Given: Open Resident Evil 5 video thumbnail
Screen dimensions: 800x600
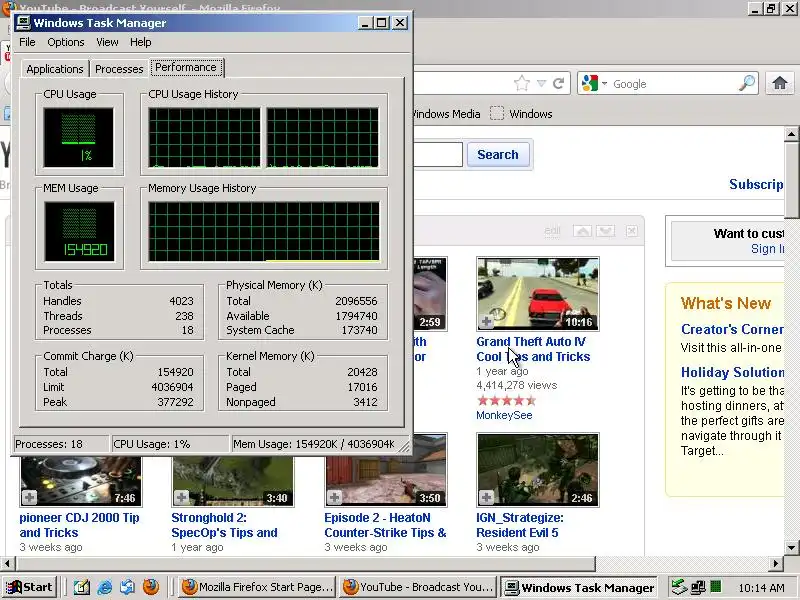Looking at the screenshot, I should tap(538, 470).
